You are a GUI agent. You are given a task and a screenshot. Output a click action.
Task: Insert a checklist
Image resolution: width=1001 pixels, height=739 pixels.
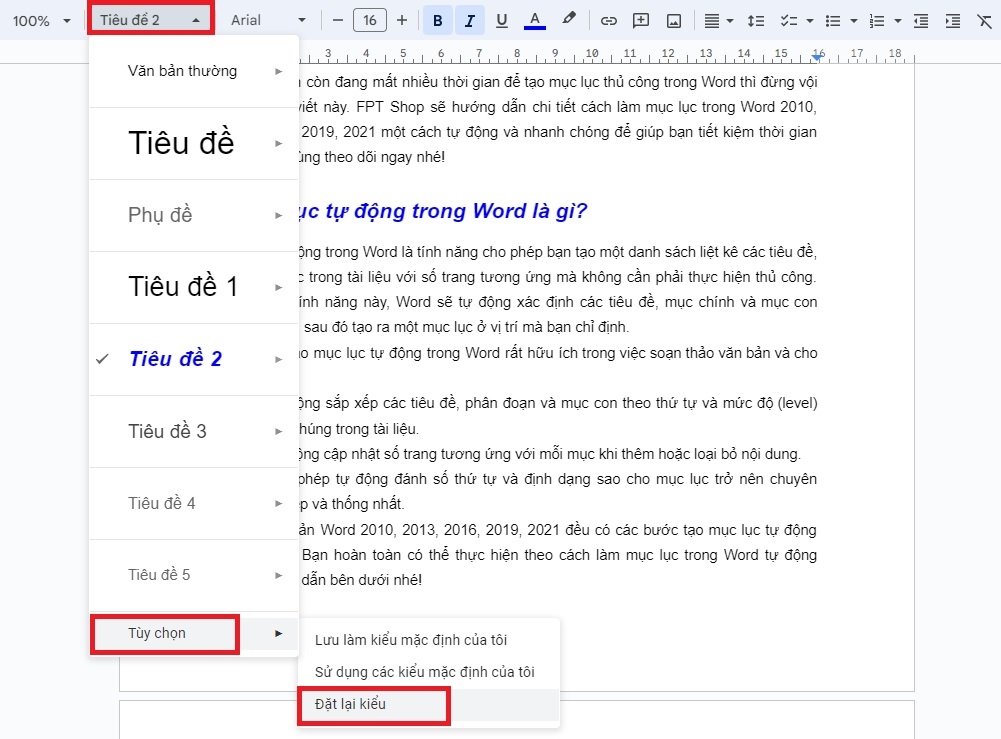(x=789, y=20)
